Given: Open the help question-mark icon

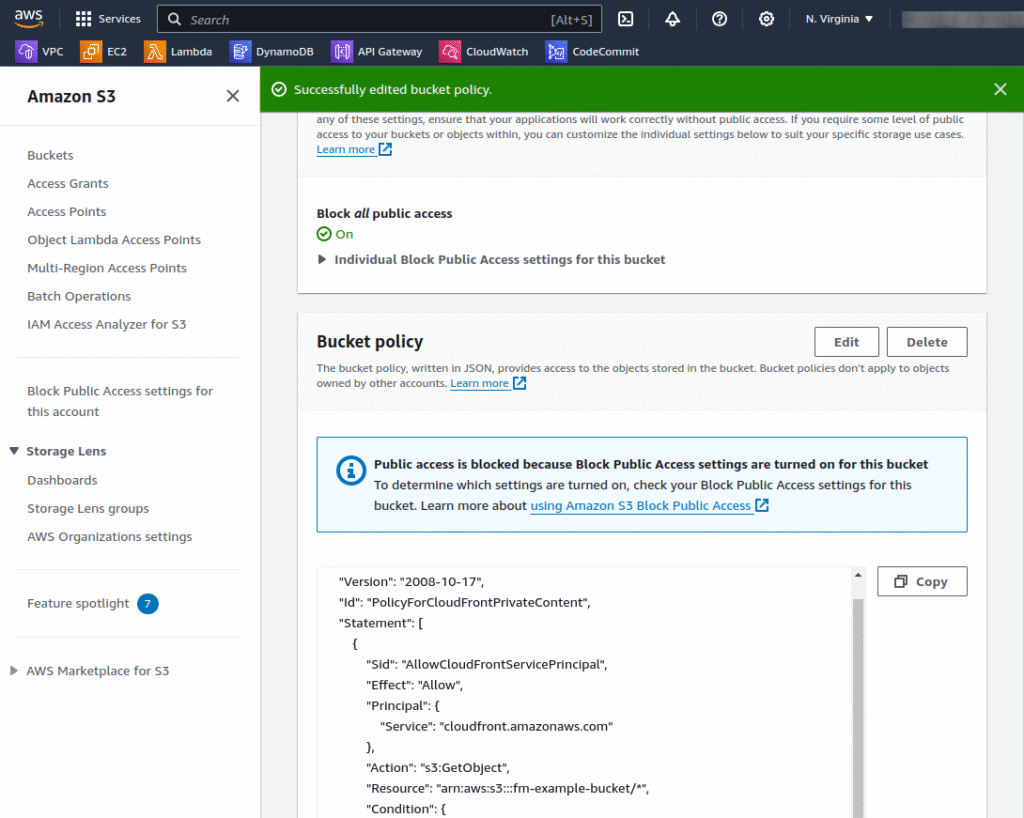Looking at the screenshot, I should pyautogui.click(x=719, y=19).
